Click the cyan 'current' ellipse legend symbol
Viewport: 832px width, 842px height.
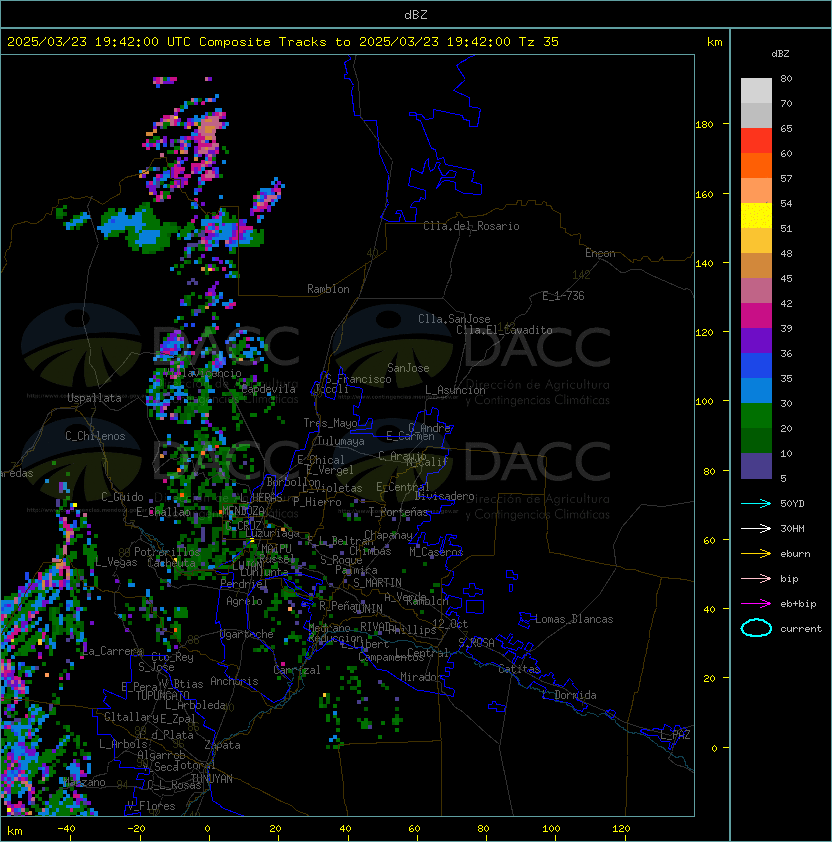pyautogui.click(x=756, y=628)
